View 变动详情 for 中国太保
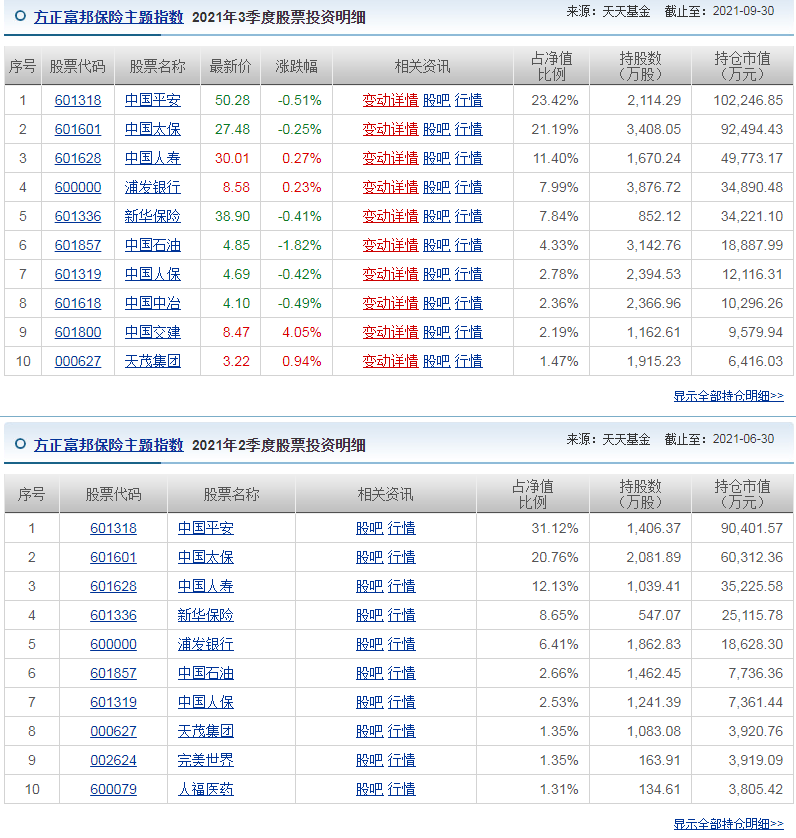Screen dimensions: 796x838 [390, 129]
